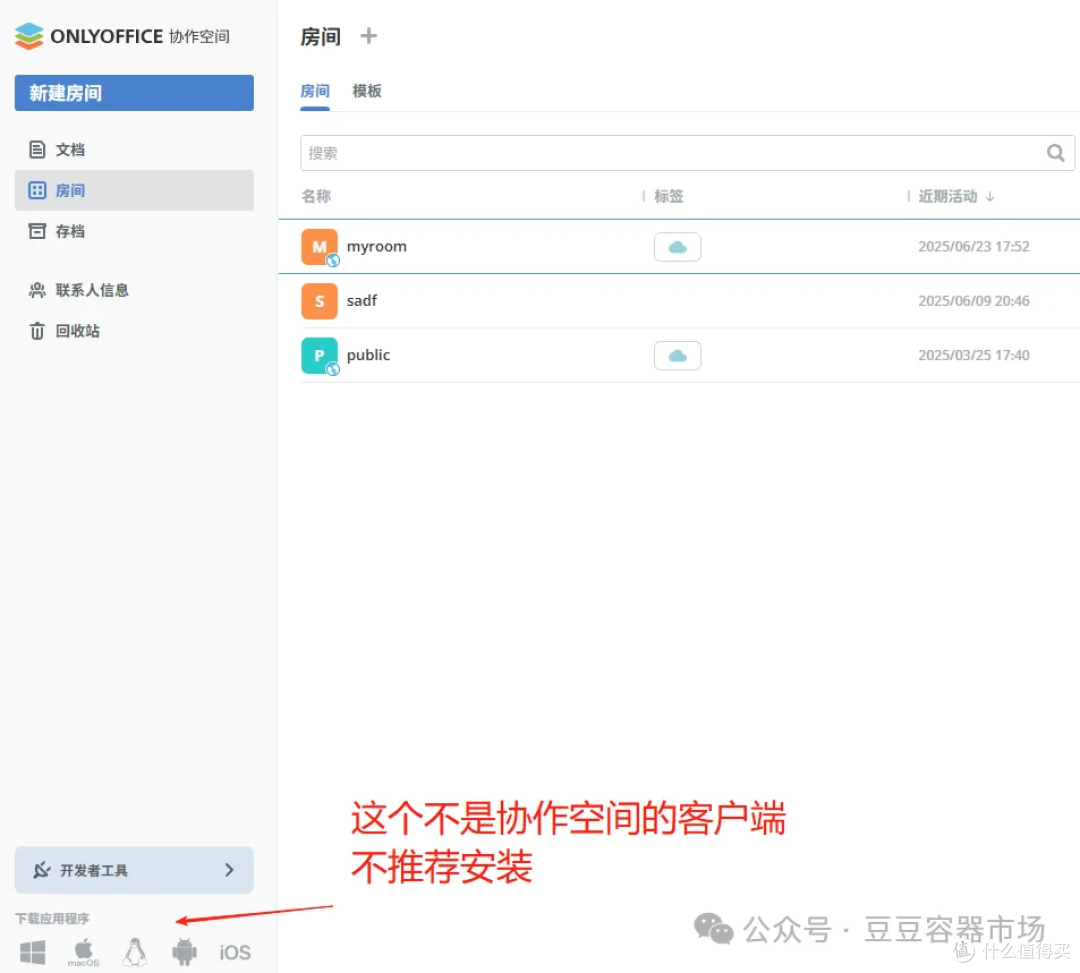Click the 房间 grid icon
Image resolution: width=1080 pixels, height=973 pixels.
[x=37, y=190]
